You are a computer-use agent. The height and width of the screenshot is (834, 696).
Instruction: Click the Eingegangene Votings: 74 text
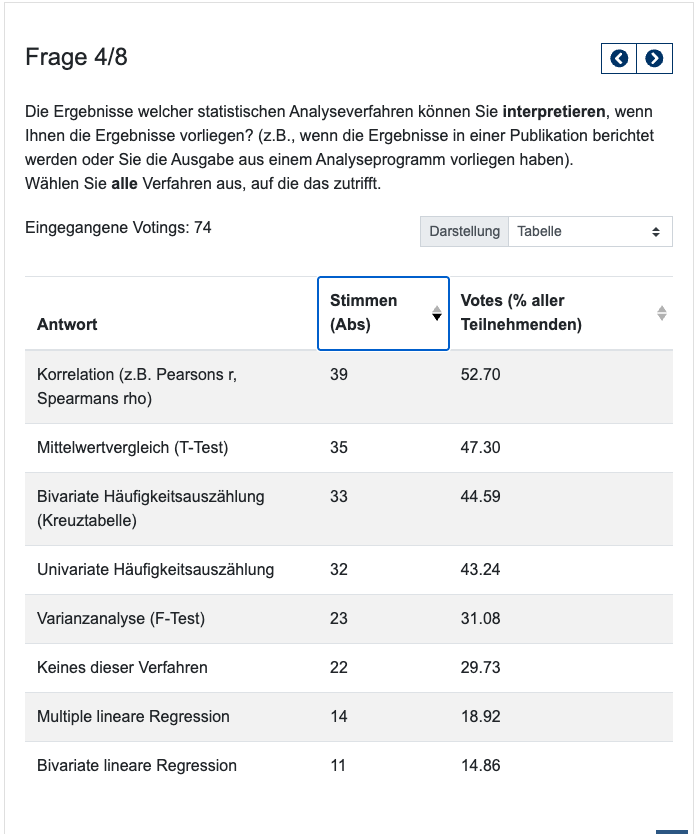point(118,227)
